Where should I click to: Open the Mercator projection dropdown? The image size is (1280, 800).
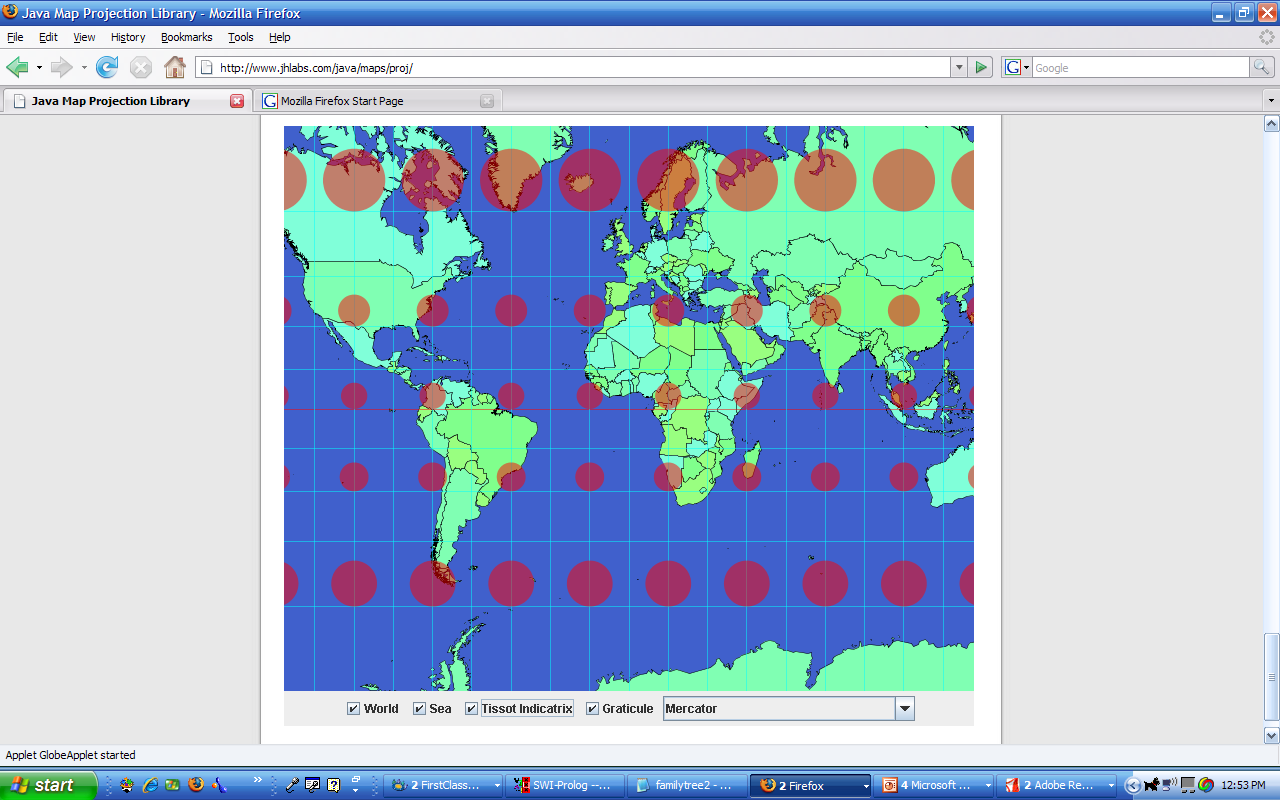coord(904,708)
